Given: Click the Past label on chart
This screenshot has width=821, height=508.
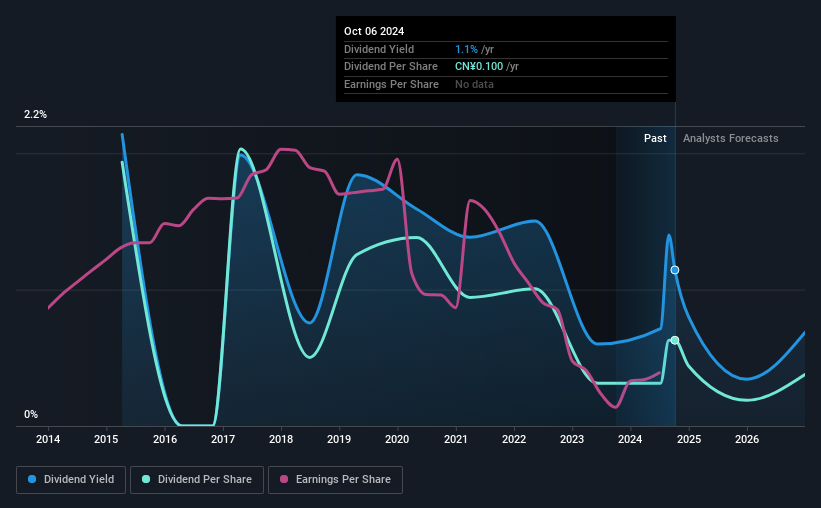Looking at the screenshot, I should pyautogui.click(x=655, y=138).
